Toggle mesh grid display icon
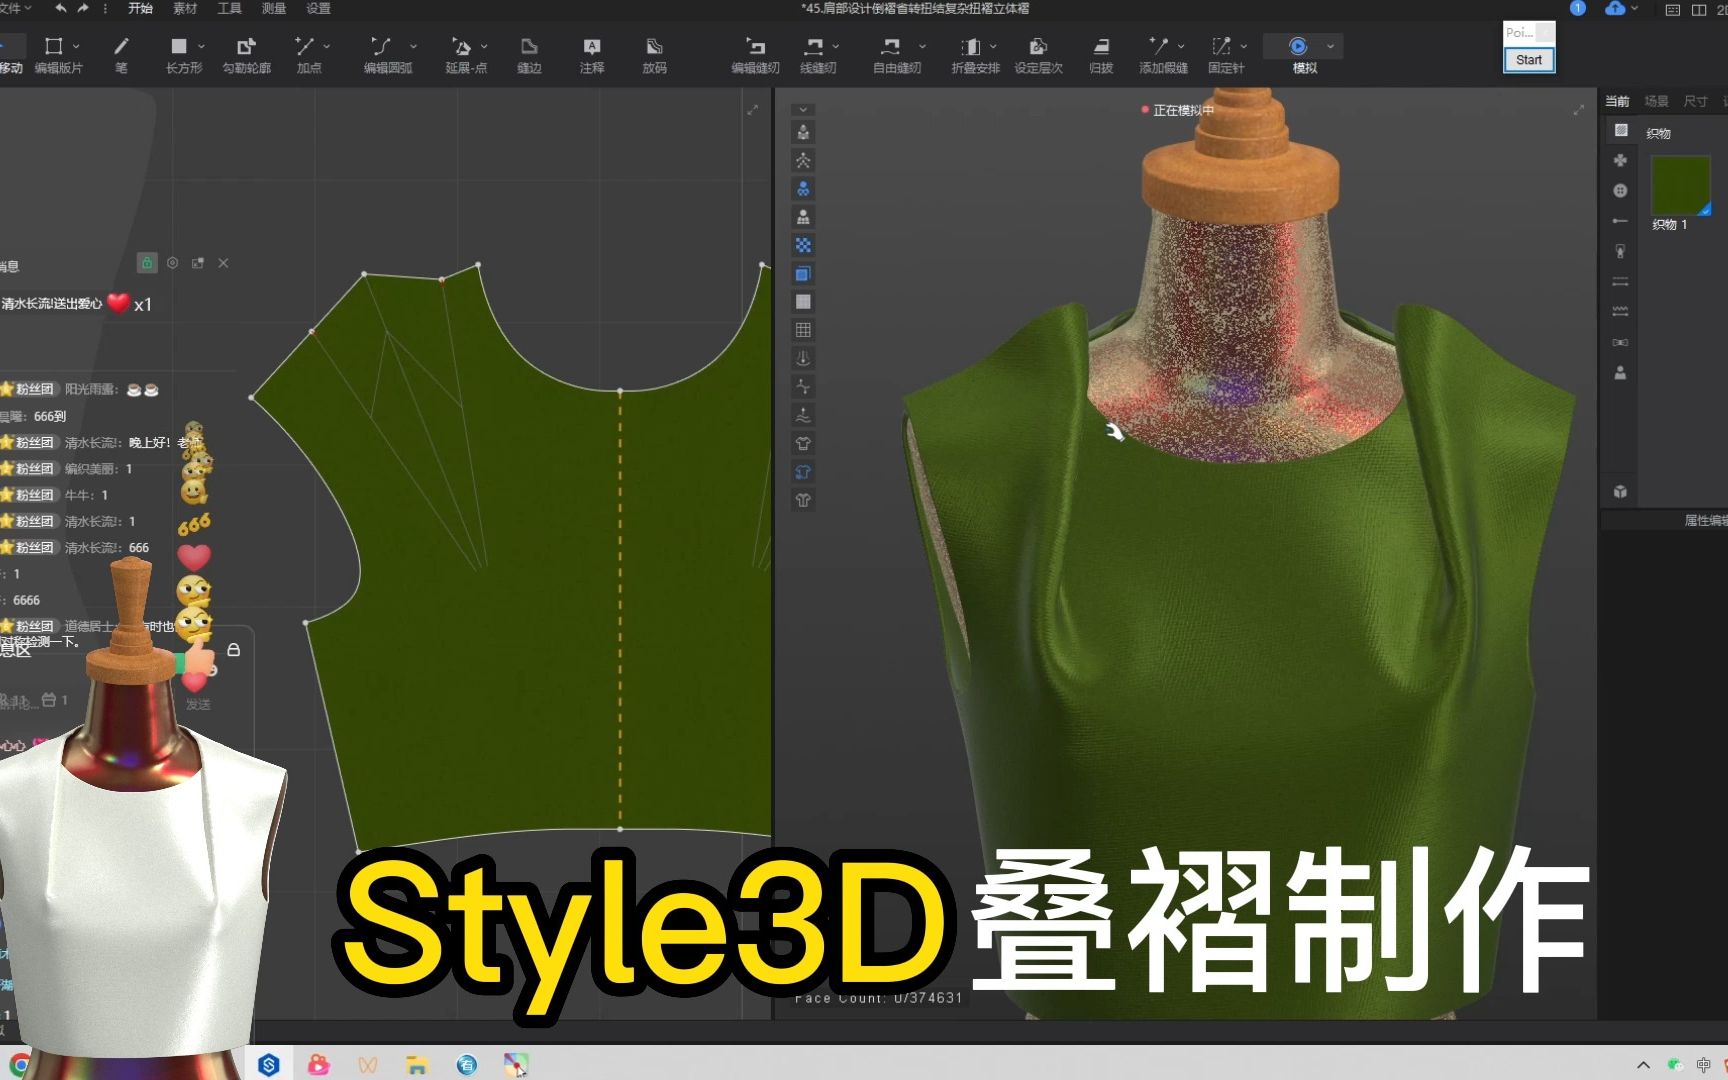This screenshot has height=1080, width=1728. pos(803,329)
